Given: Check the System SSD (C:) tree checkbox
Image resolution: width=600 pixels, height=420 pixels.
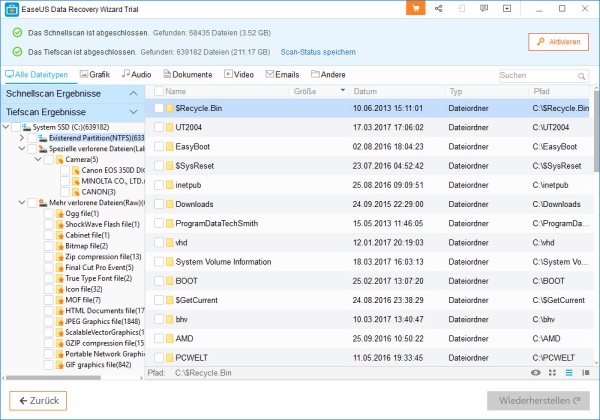Looking at the screenshot, I should tap(16, 127).
